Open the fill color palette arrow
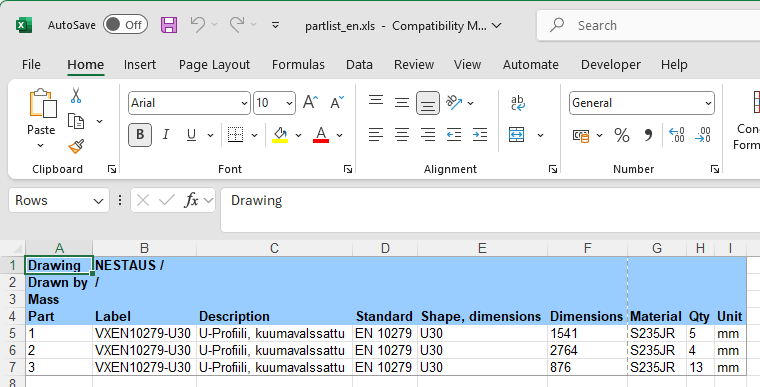This screenshot has width=760, height=387. pyautogui.click(x=299, y=135)
